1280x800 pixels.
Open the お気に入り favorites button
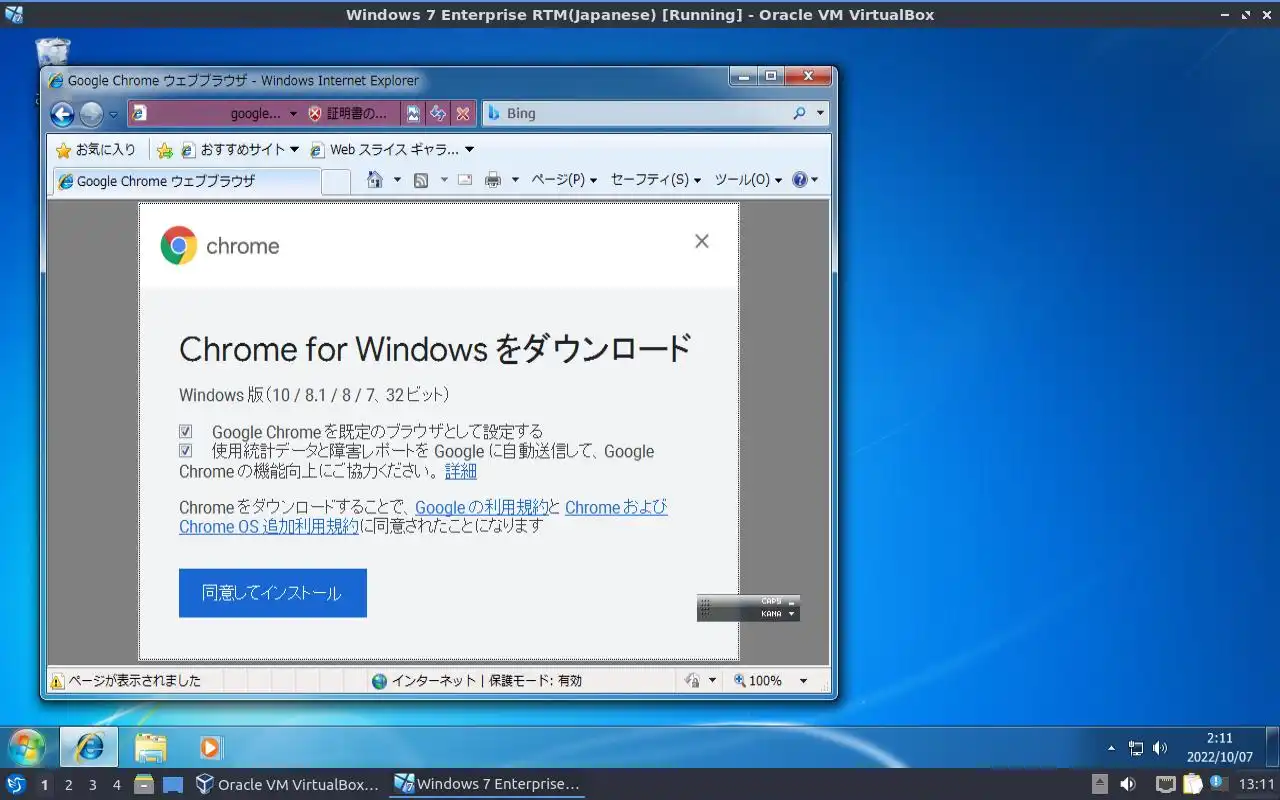click(x=95, y=150)
